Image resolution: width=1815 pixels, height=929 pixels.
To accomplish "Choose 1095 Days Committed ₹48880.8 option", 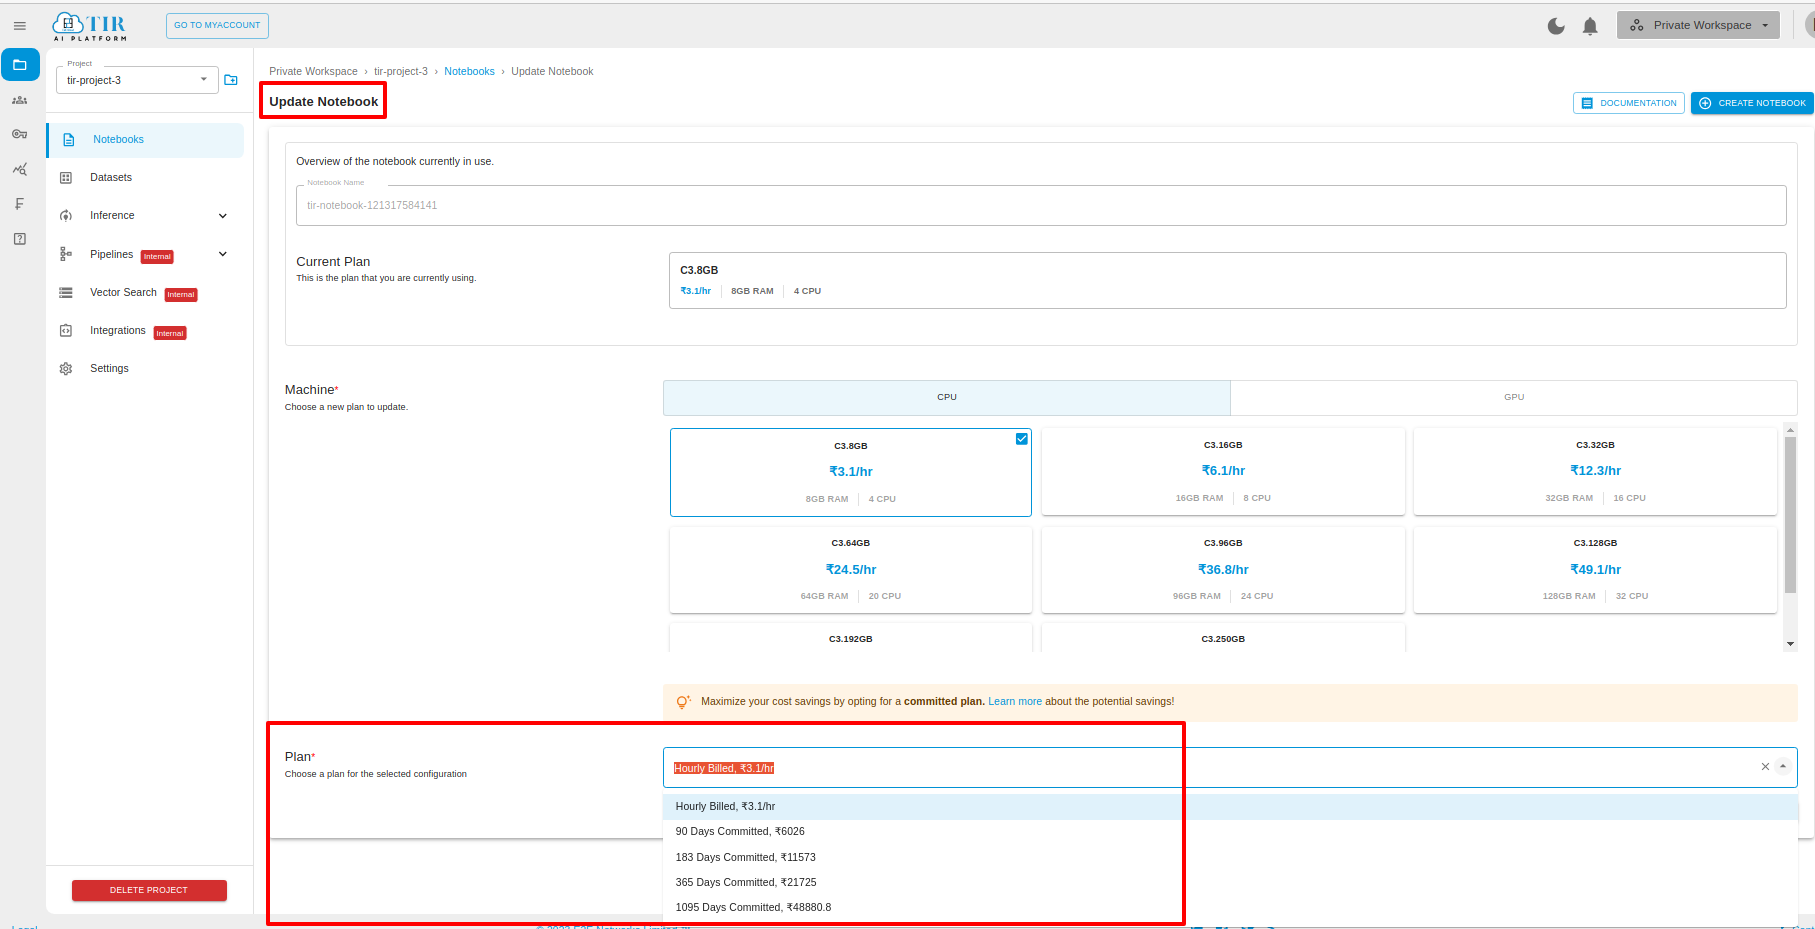I will point(1230,907).
